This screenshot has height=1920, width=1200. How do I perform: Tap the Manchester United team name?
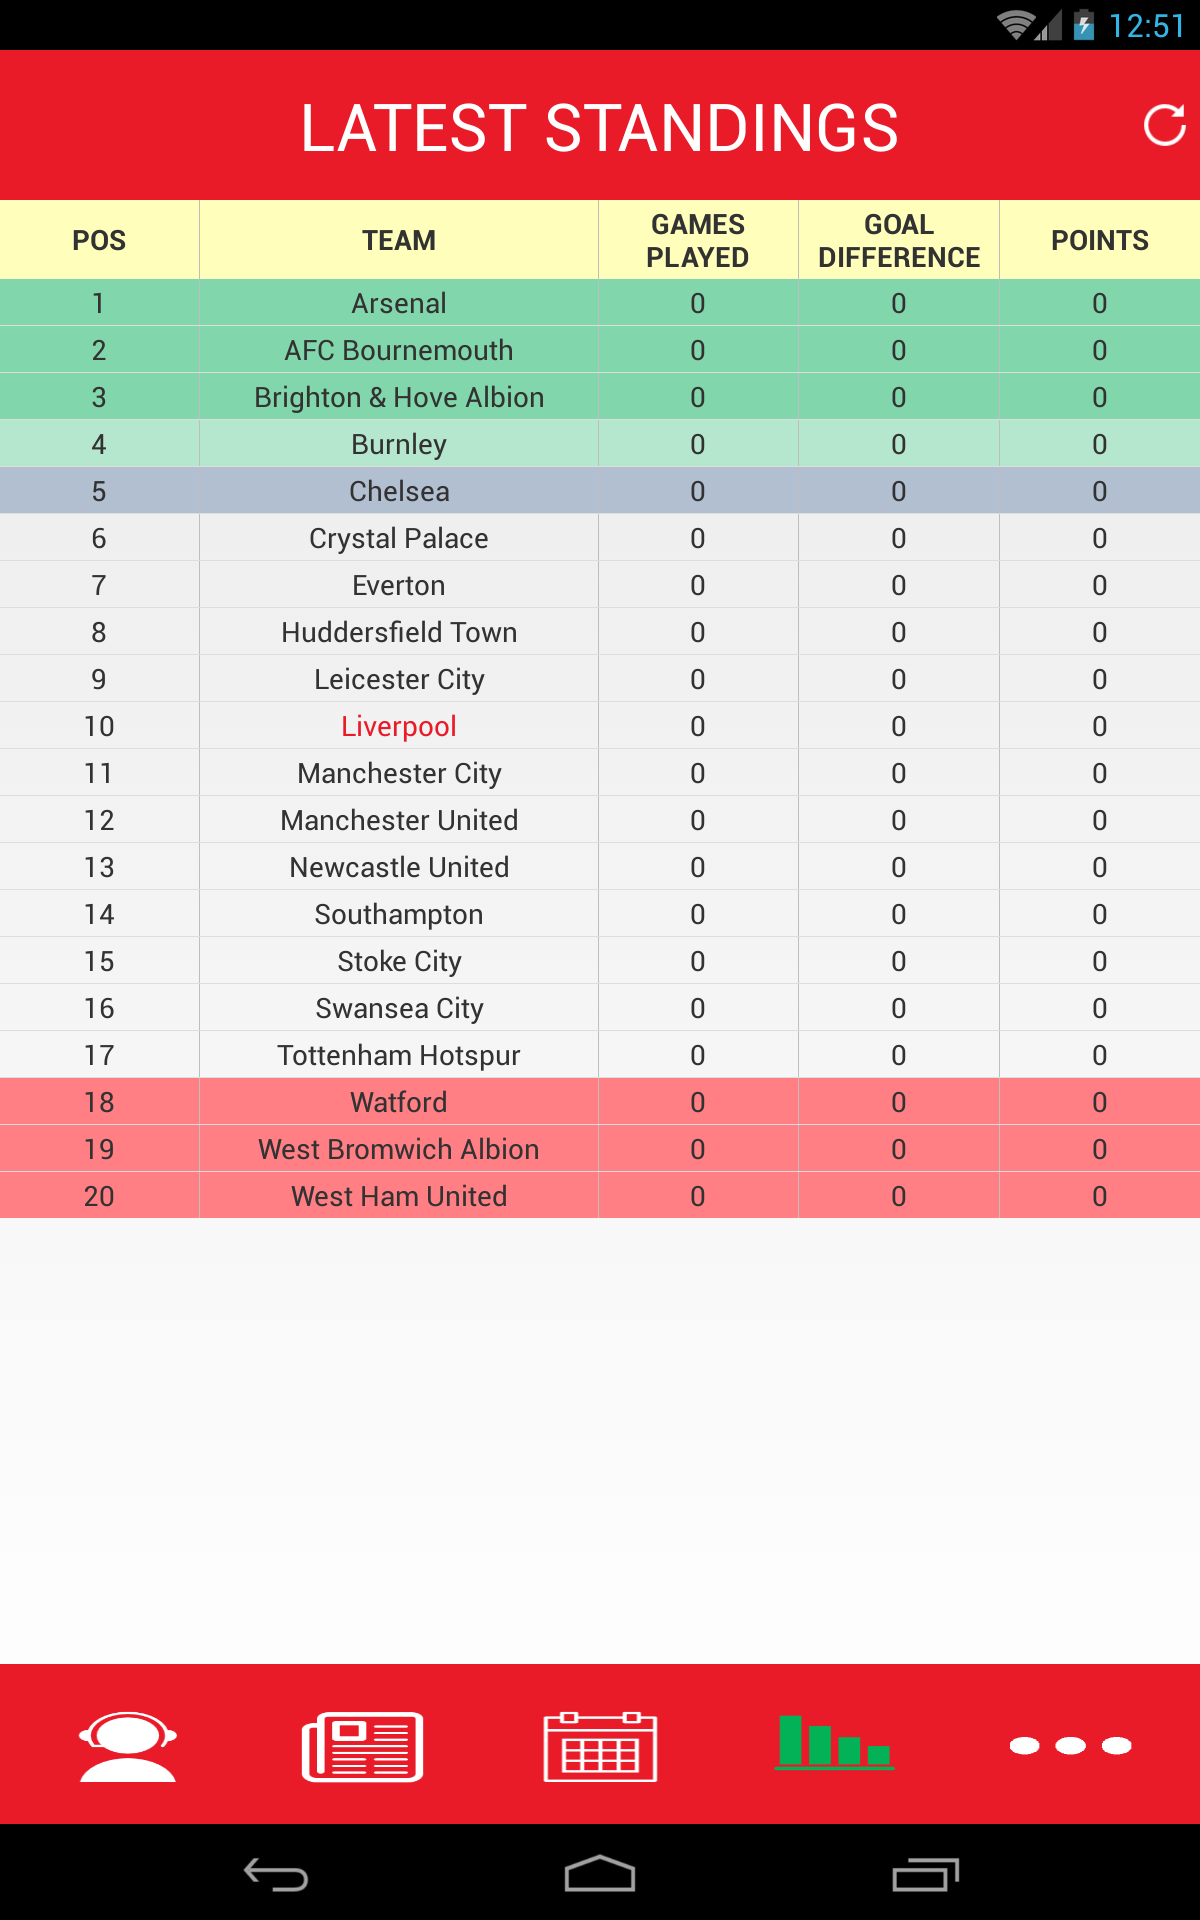[399, 820]
